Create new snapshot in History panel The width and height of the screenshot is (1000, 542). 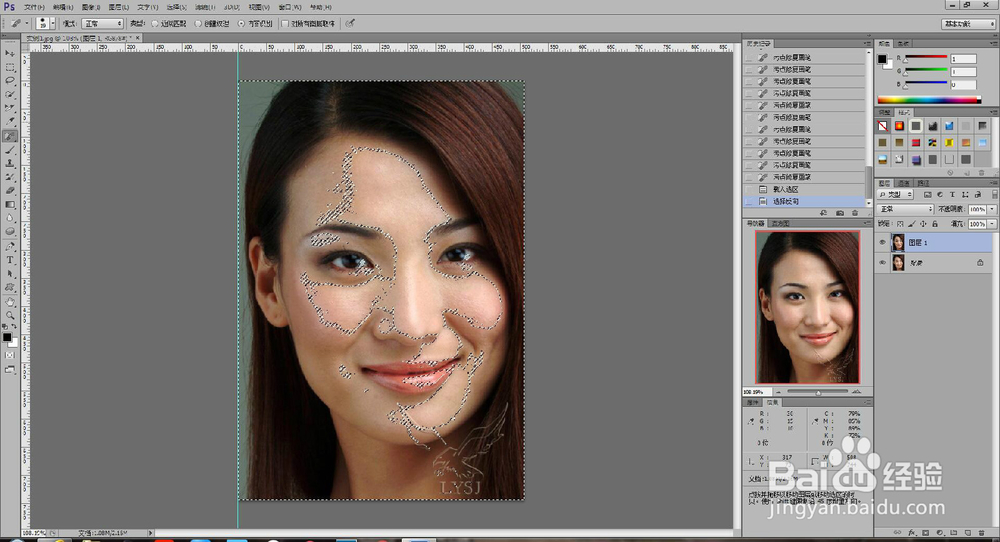pyautogui.click(x=840, y=213)
